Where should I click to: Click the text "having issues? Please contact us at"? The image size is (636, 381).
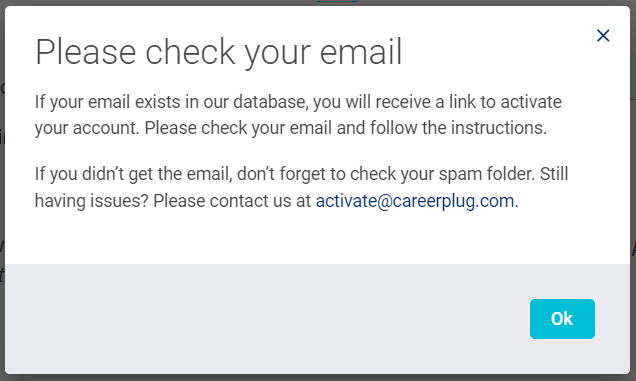pyautogui.click(x=173, y=201)
